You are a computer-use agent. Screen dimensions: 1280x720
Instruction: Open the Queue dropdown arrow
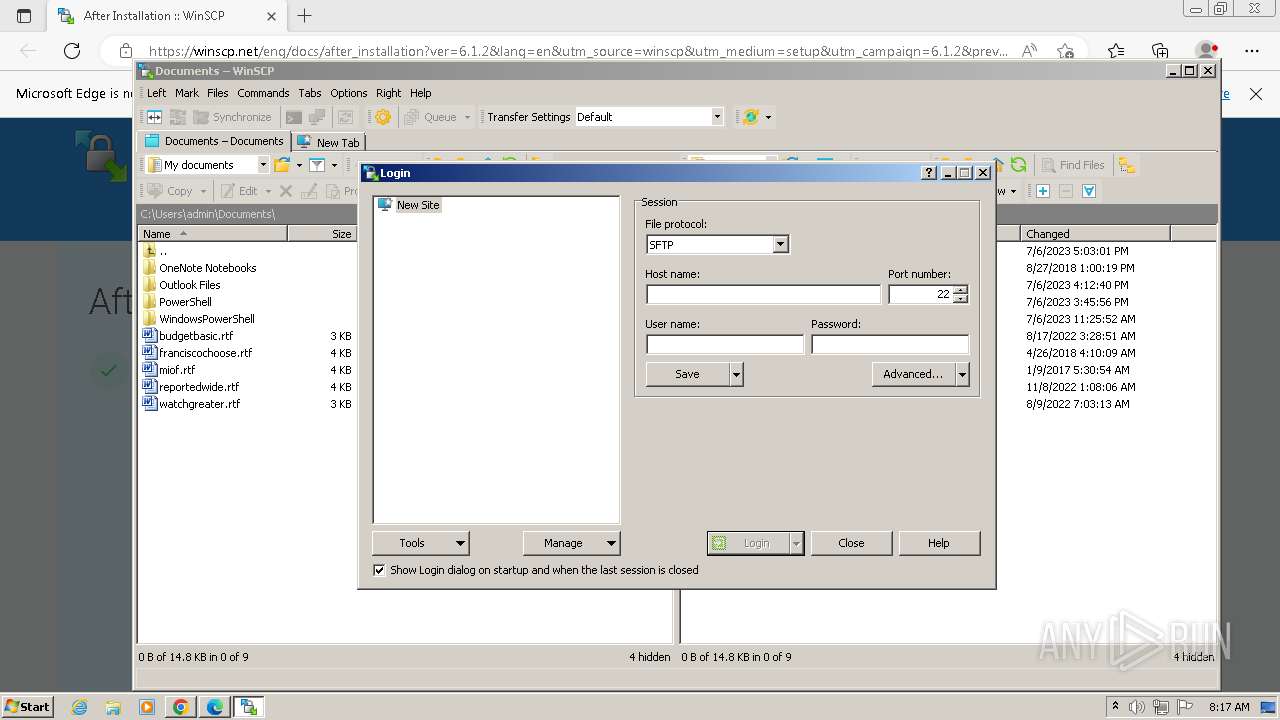point(466,117)
